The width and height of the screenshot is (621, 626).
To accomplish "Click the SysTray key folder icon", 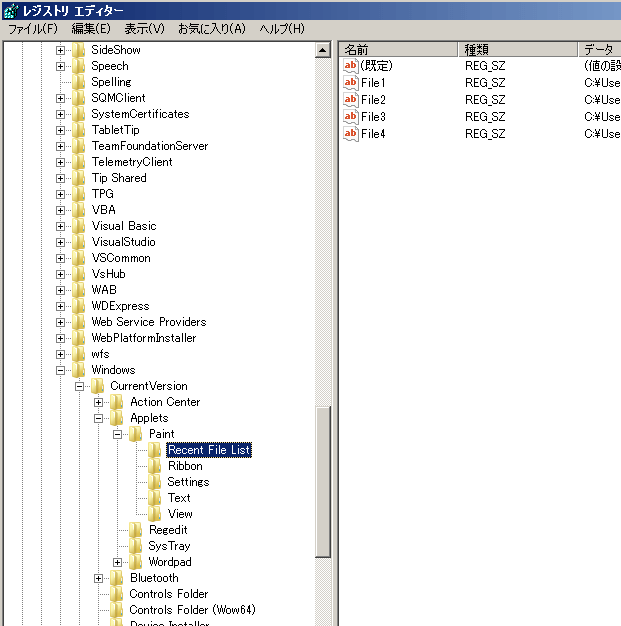I will point(136,546).
